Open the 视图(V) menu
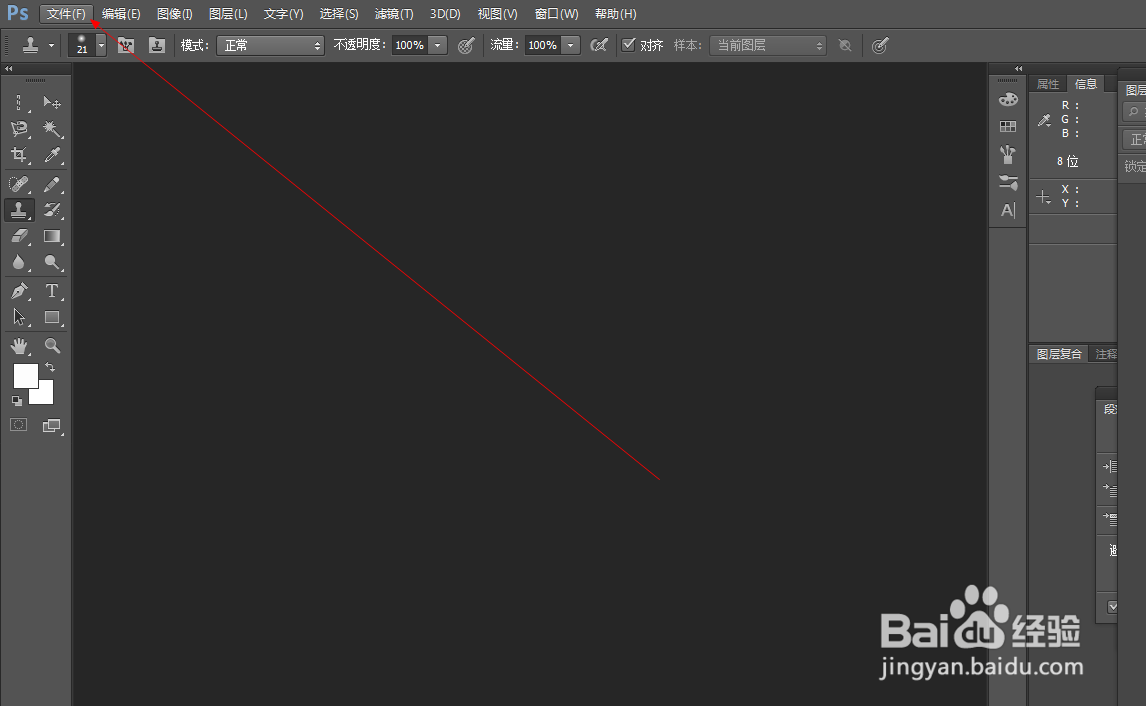Viewport: 1146px width, 706px height. tap(497, 14)
